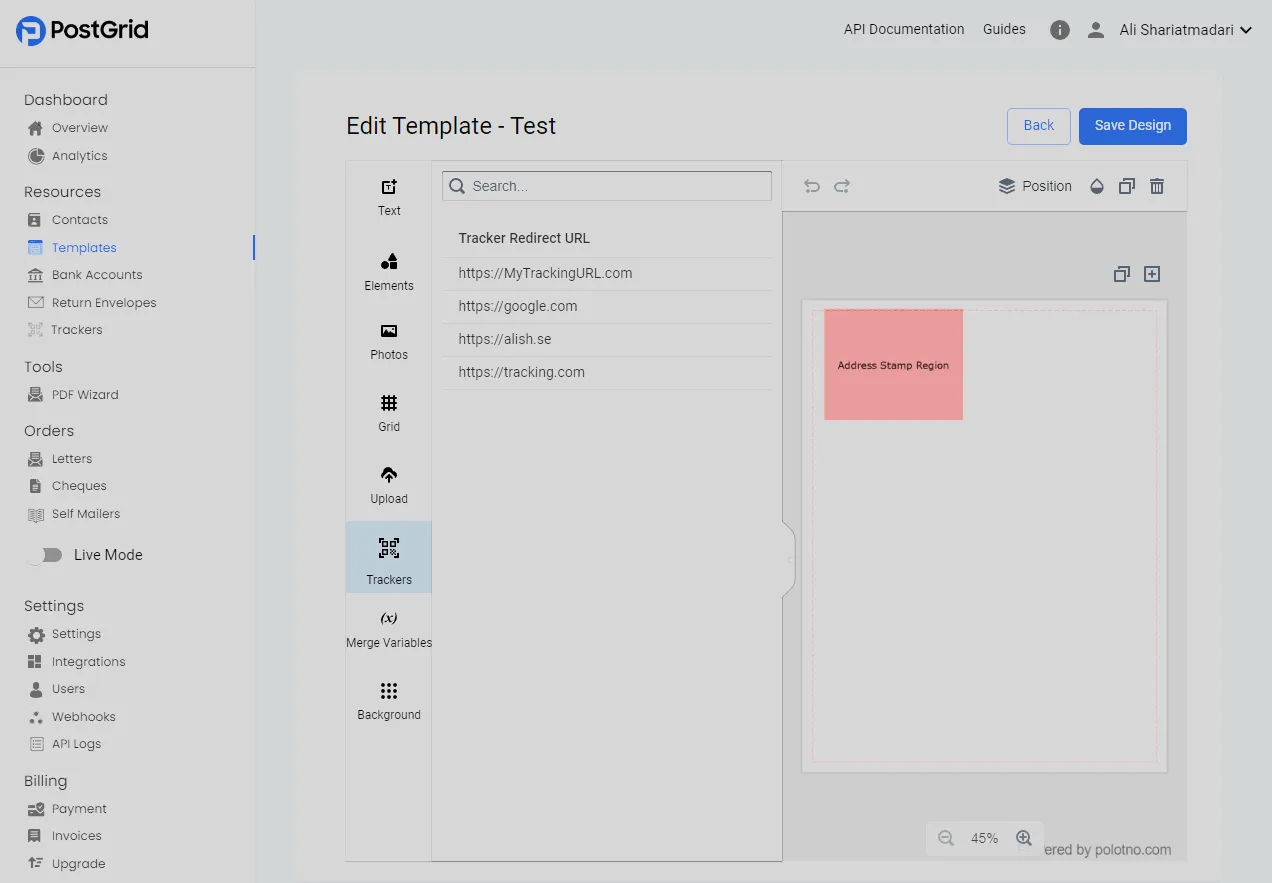This screenshot has width=1272, height=883.
Task: Open the Upload panel
Action: tap(389, 483)
